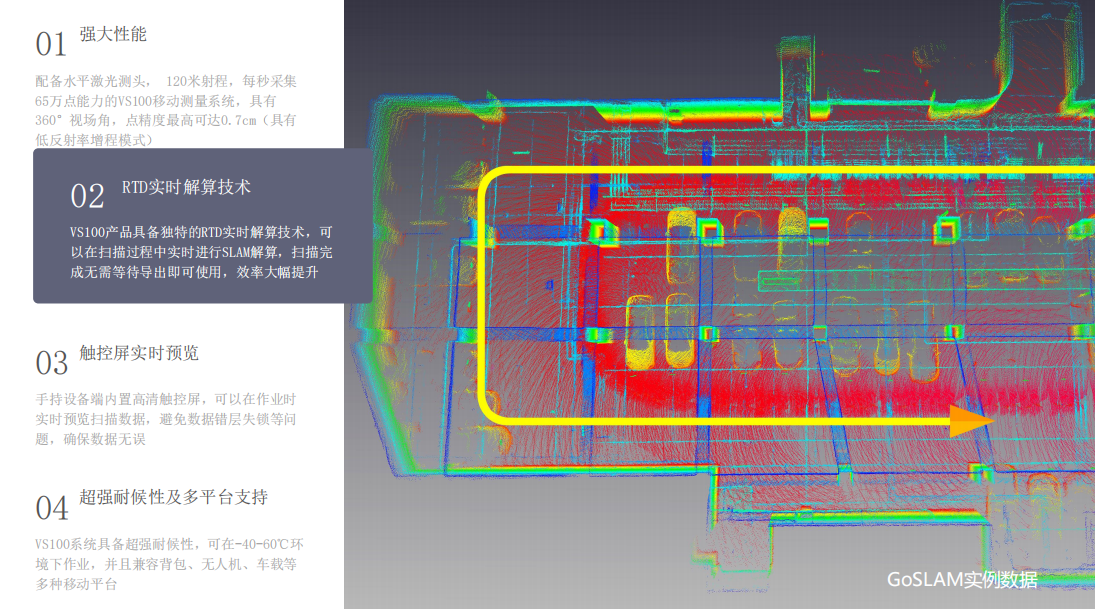Click the paragraph starting with VS100系统具备超强耐候性
Viewport: 1095px width, 609px height.
pyautogui.click(x=170, y=564)
